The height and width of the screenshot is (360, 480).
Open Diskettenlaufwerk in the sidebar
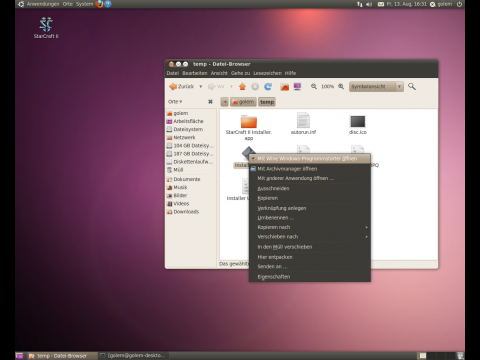click(191, 162)
